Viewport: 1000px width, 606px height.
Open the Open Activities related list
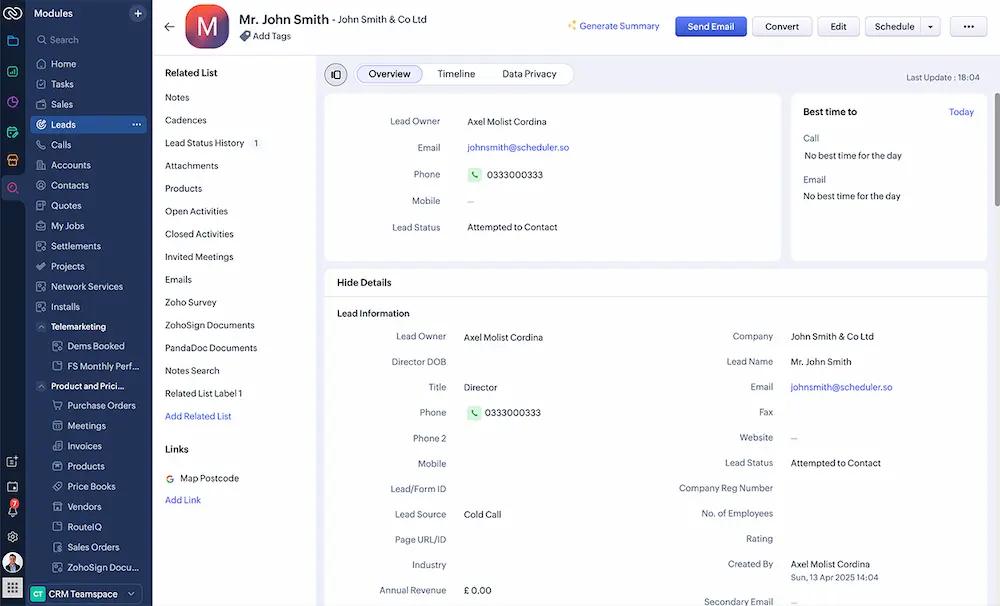click(196, 211)
